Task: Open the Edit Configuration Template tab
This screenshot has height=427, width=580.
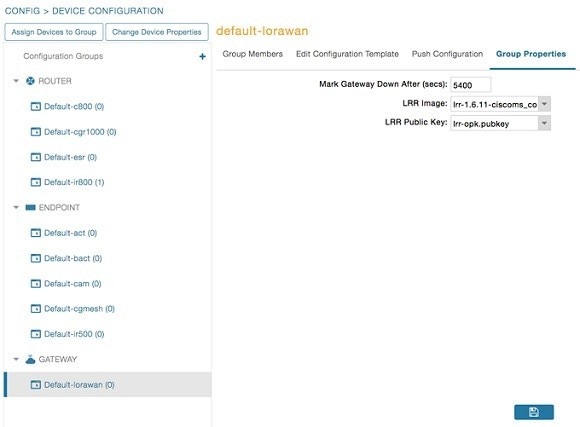Action: point(347,54)
